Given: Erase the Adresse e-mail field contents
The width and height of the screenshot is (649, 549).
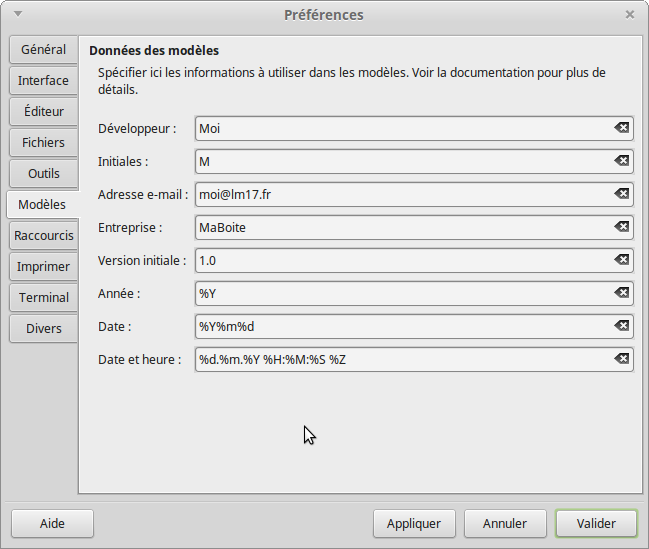Looking at the screenshot, I should 621,194.
